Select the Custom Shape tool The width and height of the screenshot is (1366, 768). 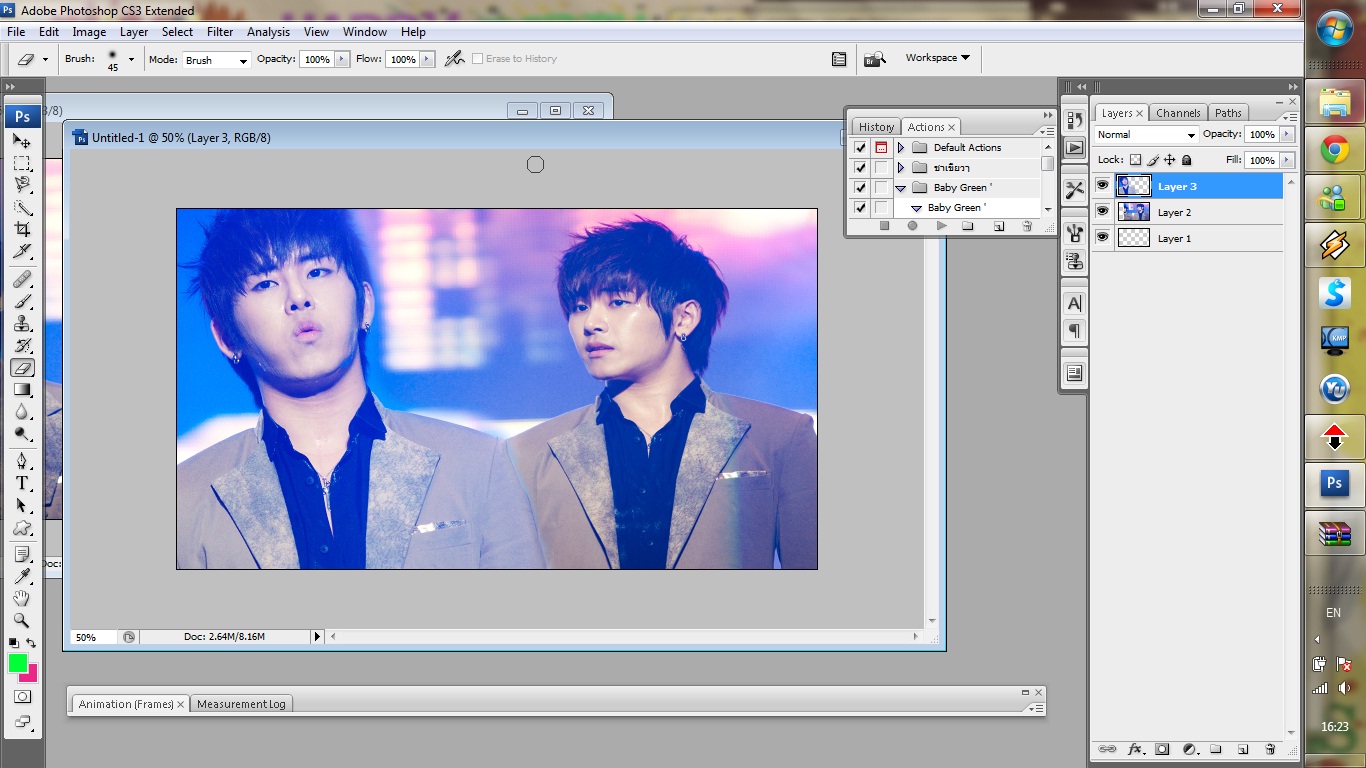point(22,527)
